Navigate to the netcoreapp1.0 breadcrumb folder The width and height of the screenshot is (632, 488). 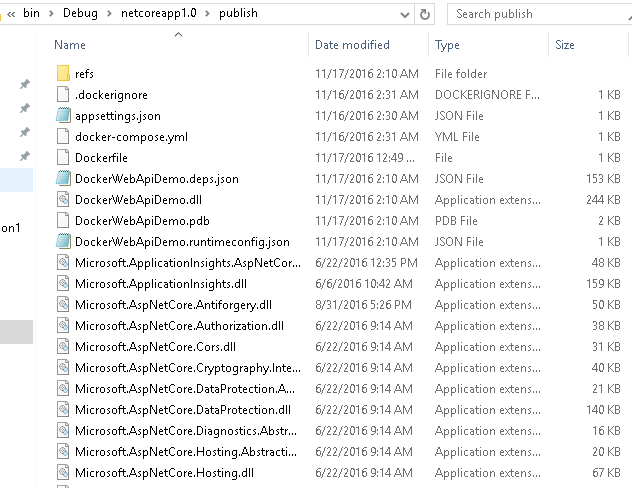159,13
